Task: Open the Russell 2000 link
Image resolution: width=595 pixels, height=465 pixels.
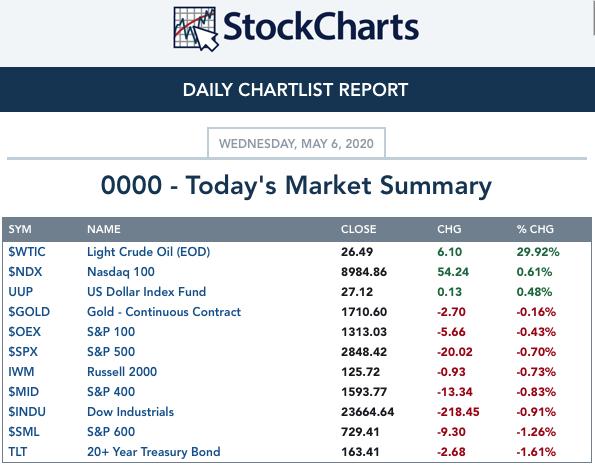Action: 122,372
